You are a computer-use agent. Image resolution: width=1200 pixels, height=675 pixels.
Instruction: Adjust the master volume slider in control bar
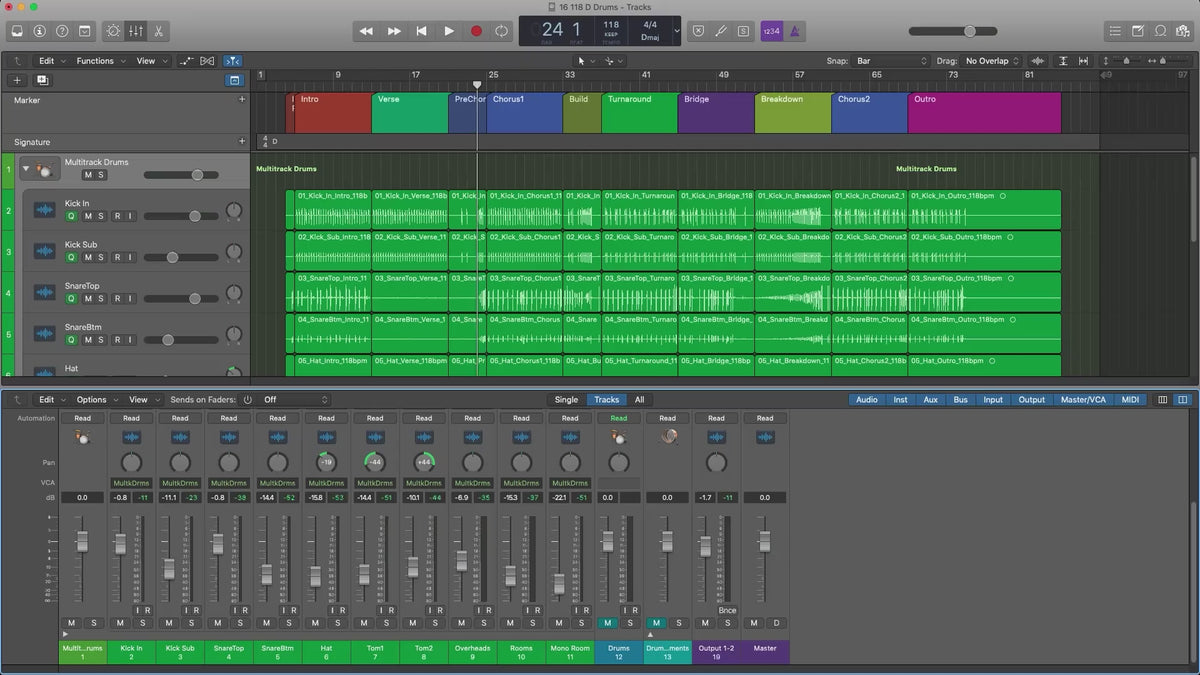pos(969,31)
